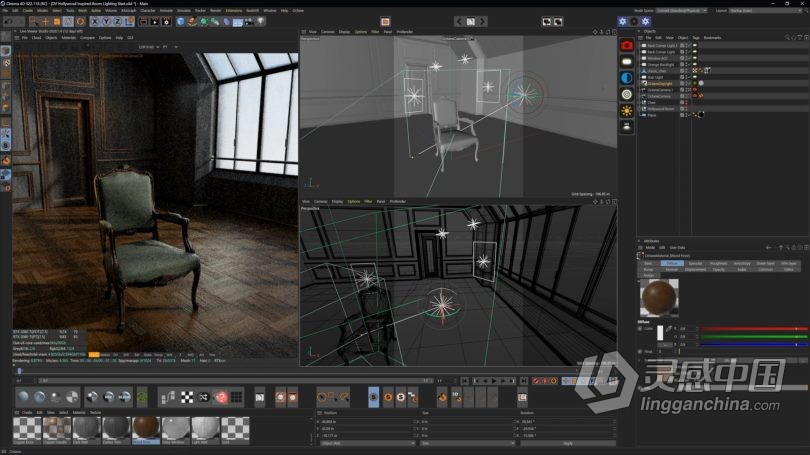Render to Picture Viewer
Viewport: 810px width, 455px height.
154,22
